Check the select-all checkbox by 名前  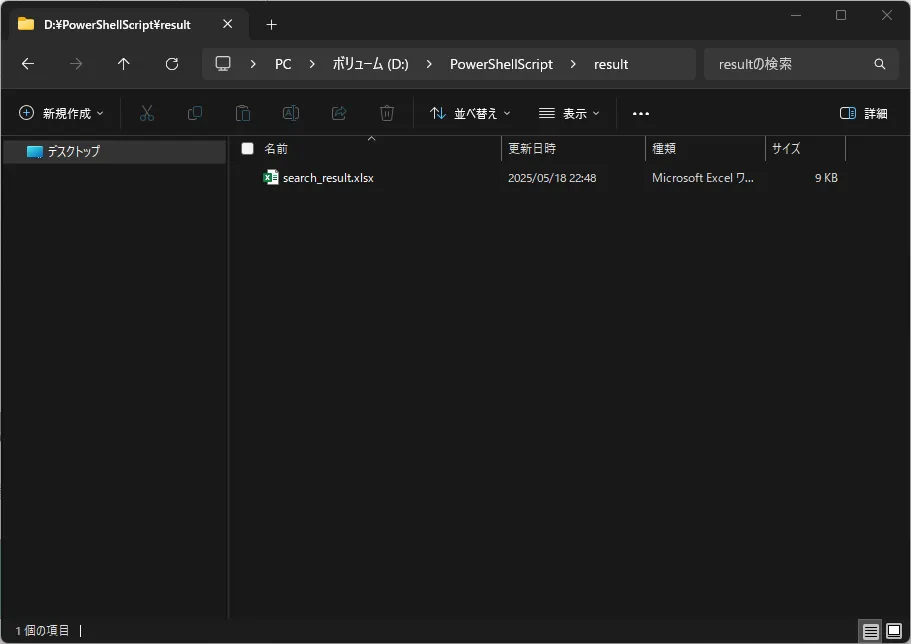(248, 149)
